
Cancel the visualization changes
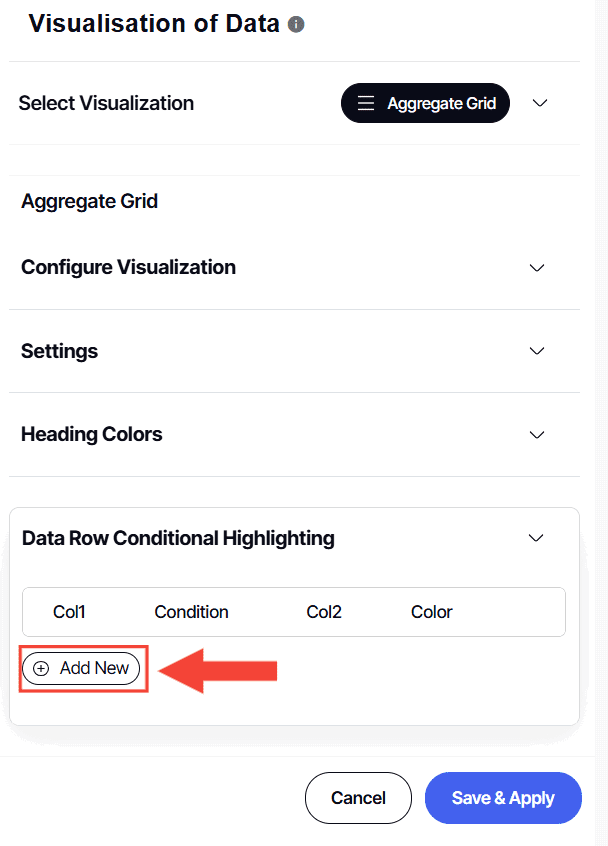358,798
